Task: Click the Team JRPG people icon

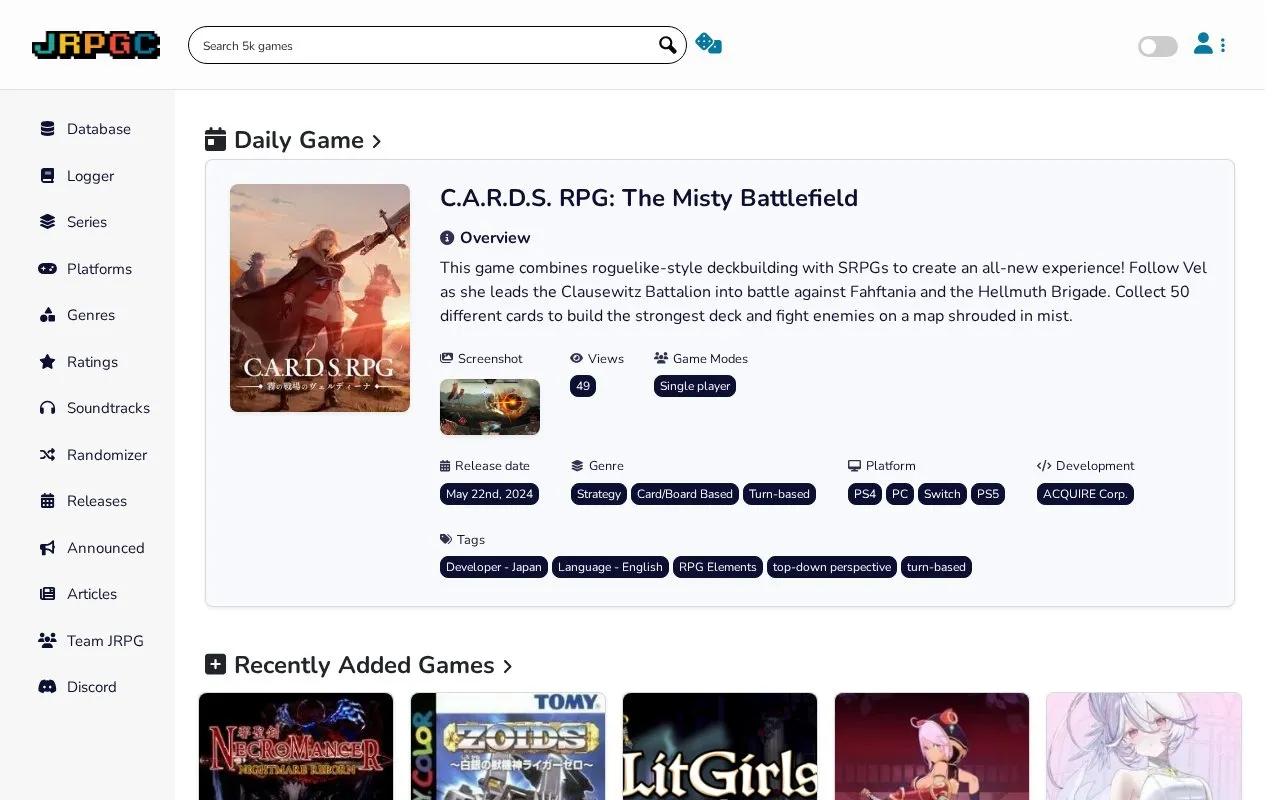Action: pos(47,641)
